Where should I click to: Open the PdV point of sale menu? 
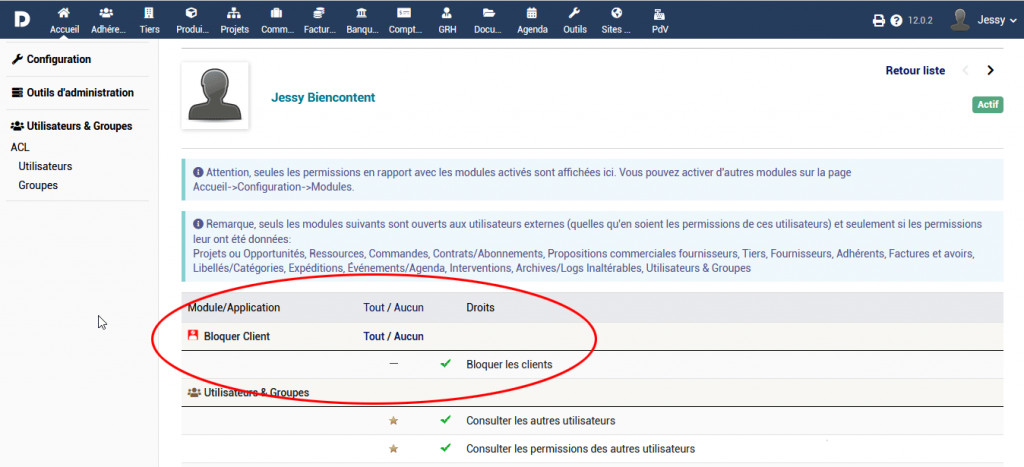(x=660, y=20)
